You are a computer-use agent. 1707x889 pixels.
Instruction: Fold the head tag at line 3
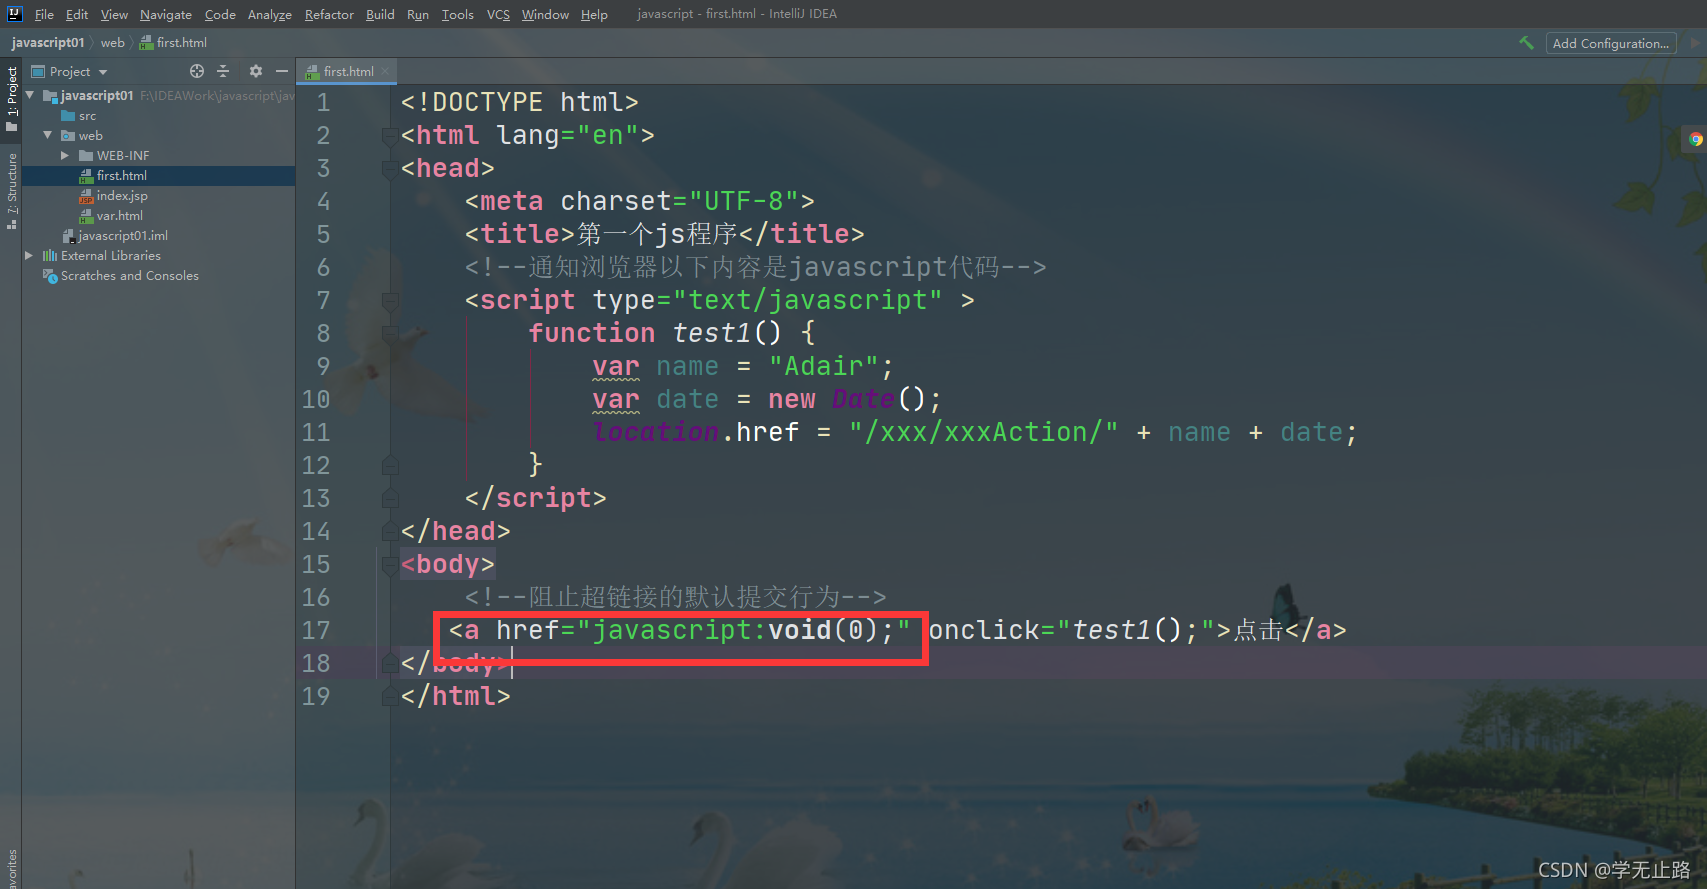390,168
